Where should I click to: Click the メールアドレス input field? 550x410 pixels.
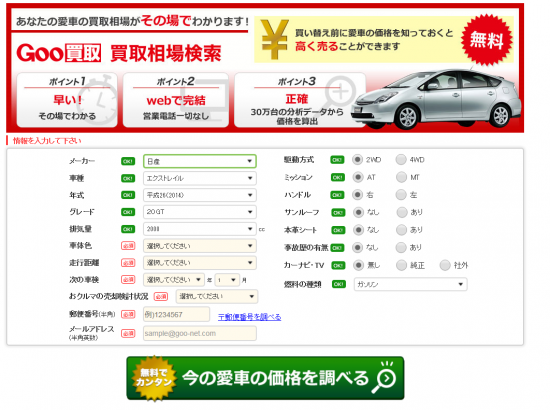[x=200, y=333]
